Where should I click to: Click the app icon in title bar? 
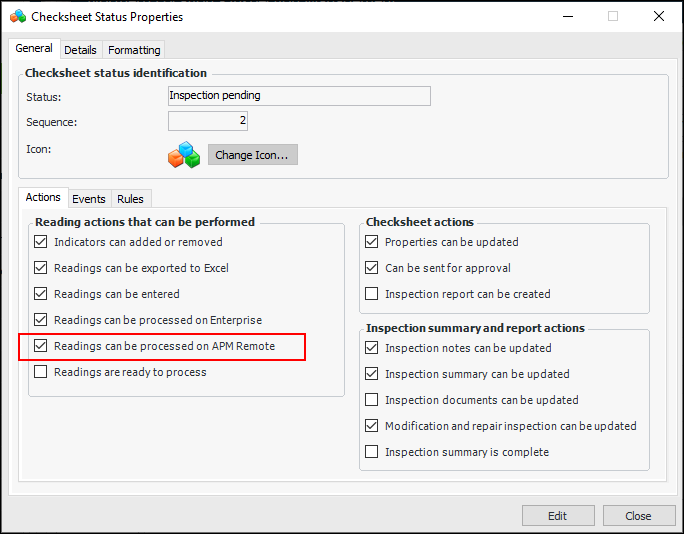[18, 17]
